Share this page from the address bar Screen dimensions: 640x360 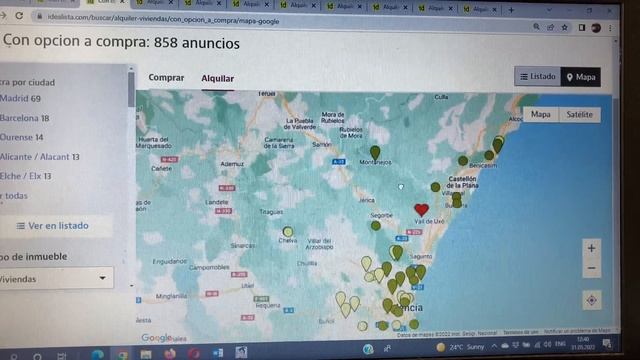551,27
